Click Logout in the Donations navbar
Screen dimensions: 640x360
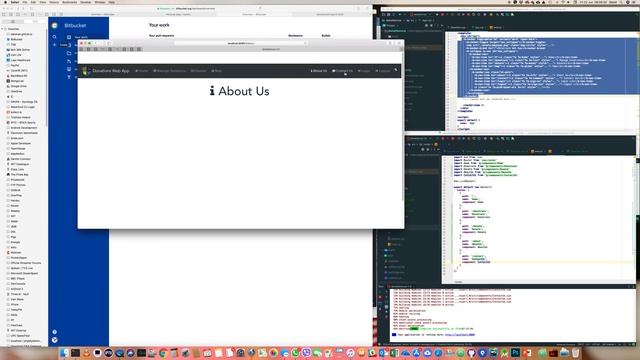[x=383, y=71]
